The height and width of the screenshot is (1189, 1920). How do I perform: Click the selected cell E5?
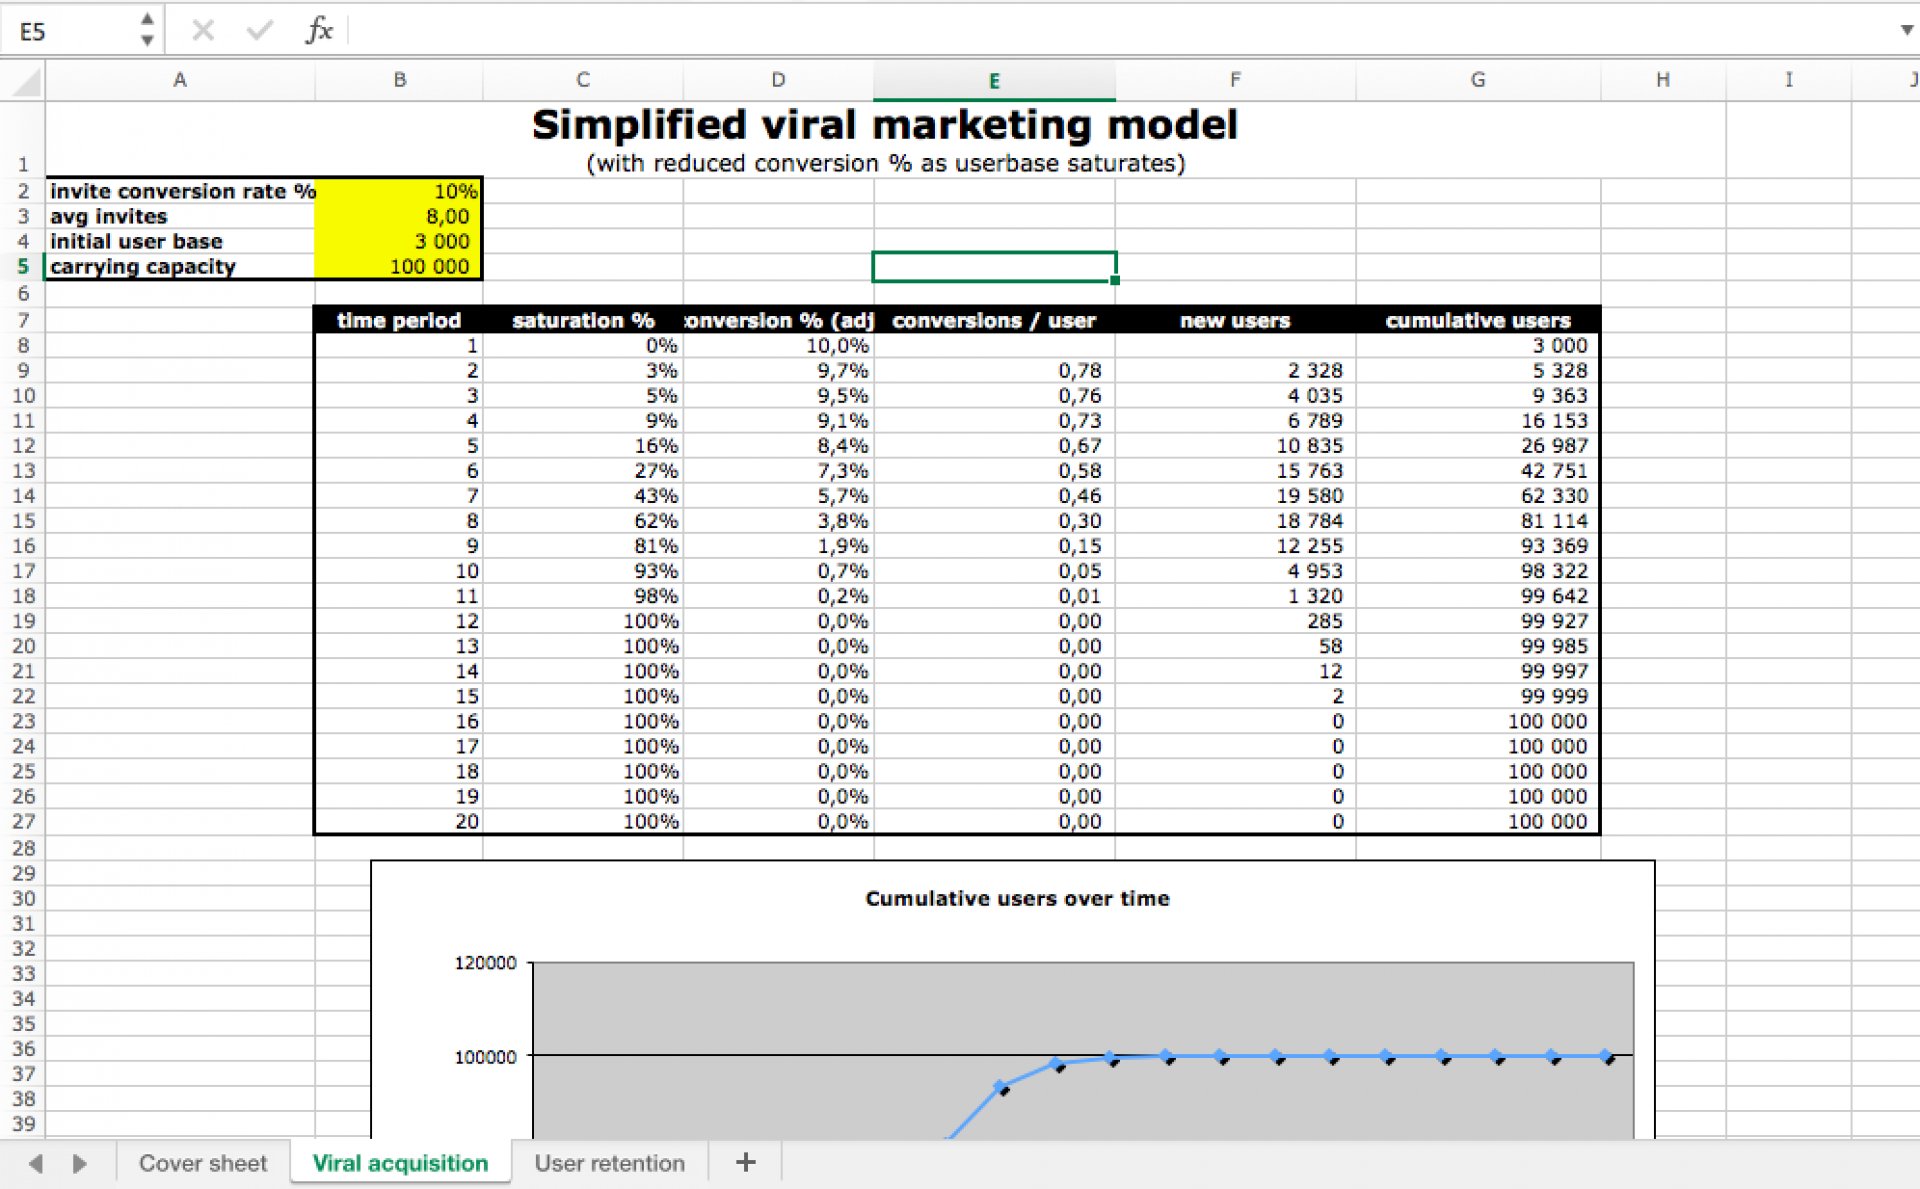coord(994,267)
